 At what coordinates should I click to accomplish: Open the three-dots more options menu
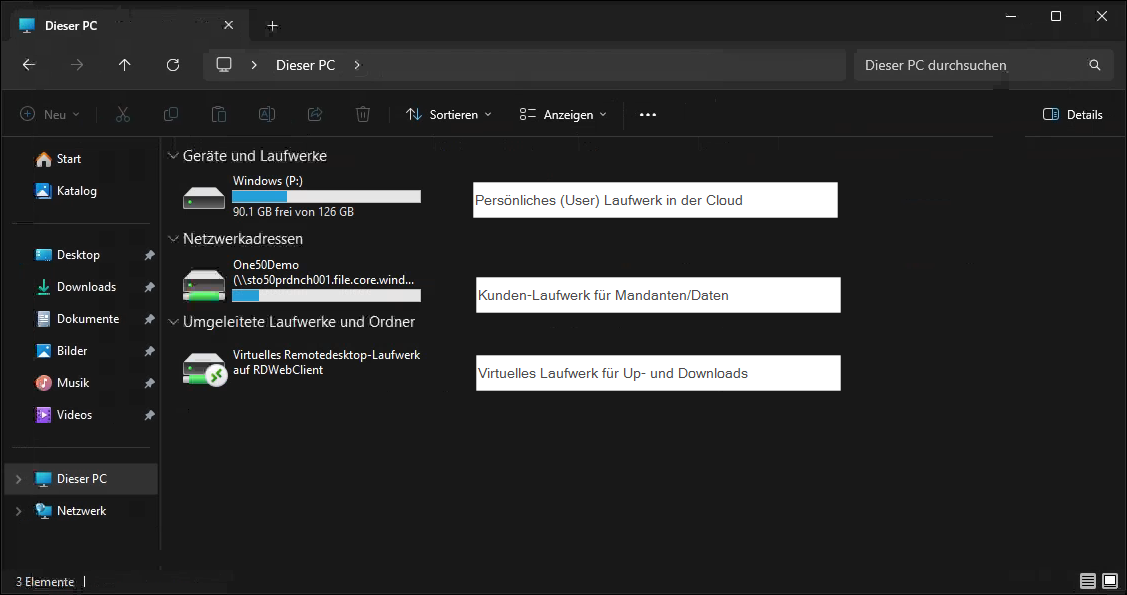[x=648, y=114]
